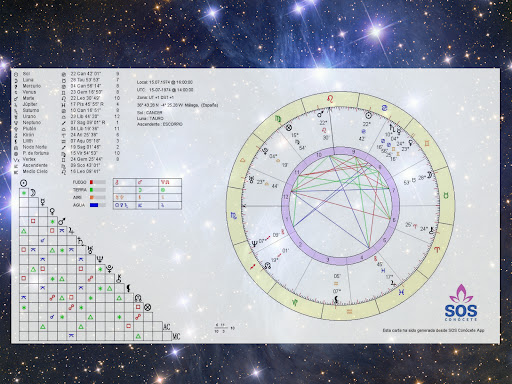512x384 pixels.
Task: Click the Mars glyph inside the chart wheel
Action: [x=320, y=115]
